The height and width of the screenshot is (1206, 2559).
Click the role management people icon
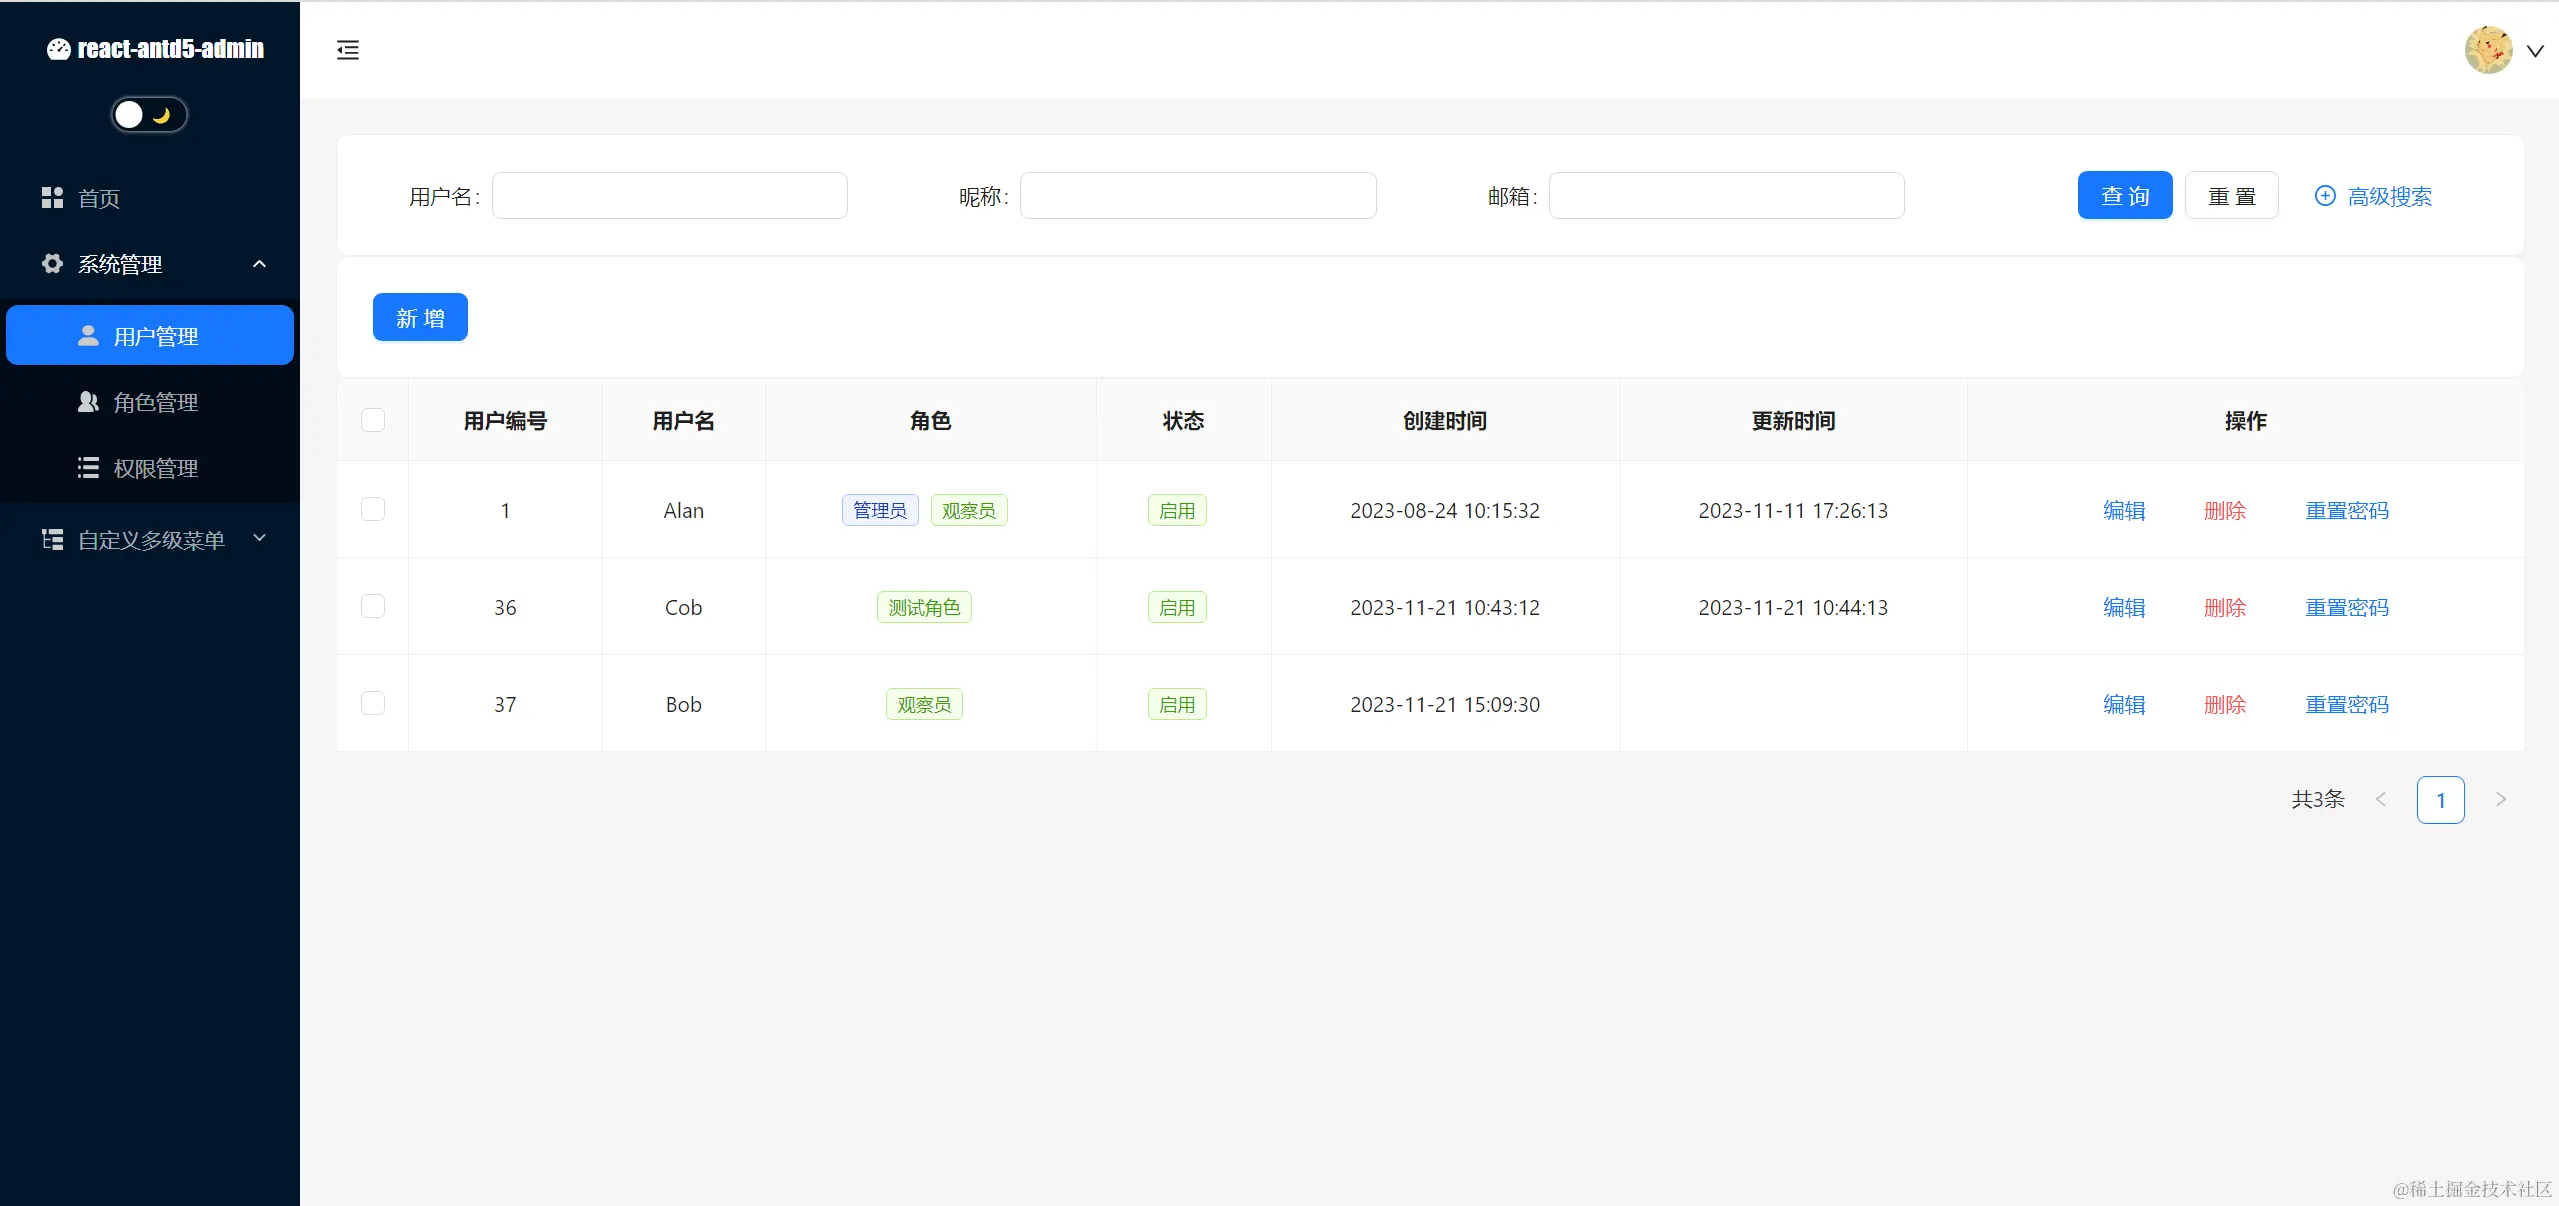[x=88, y=402]
